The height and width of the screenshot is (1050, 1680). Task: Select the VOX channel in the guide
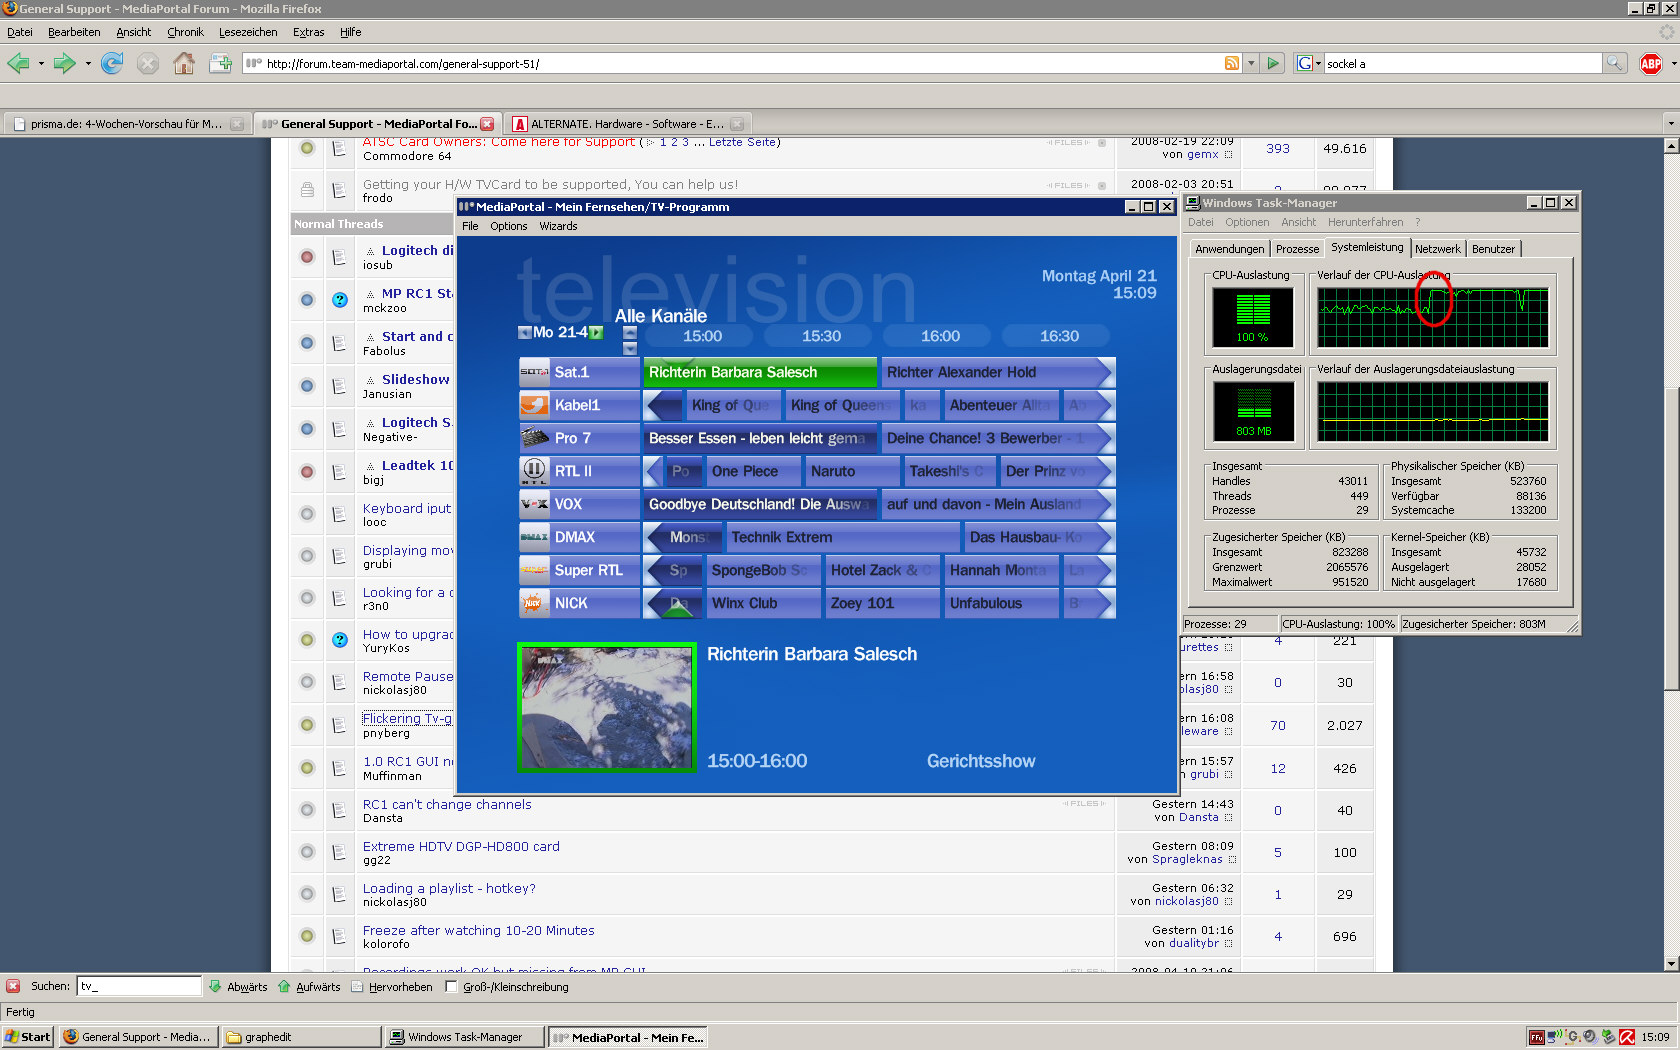tap(579, 504)
